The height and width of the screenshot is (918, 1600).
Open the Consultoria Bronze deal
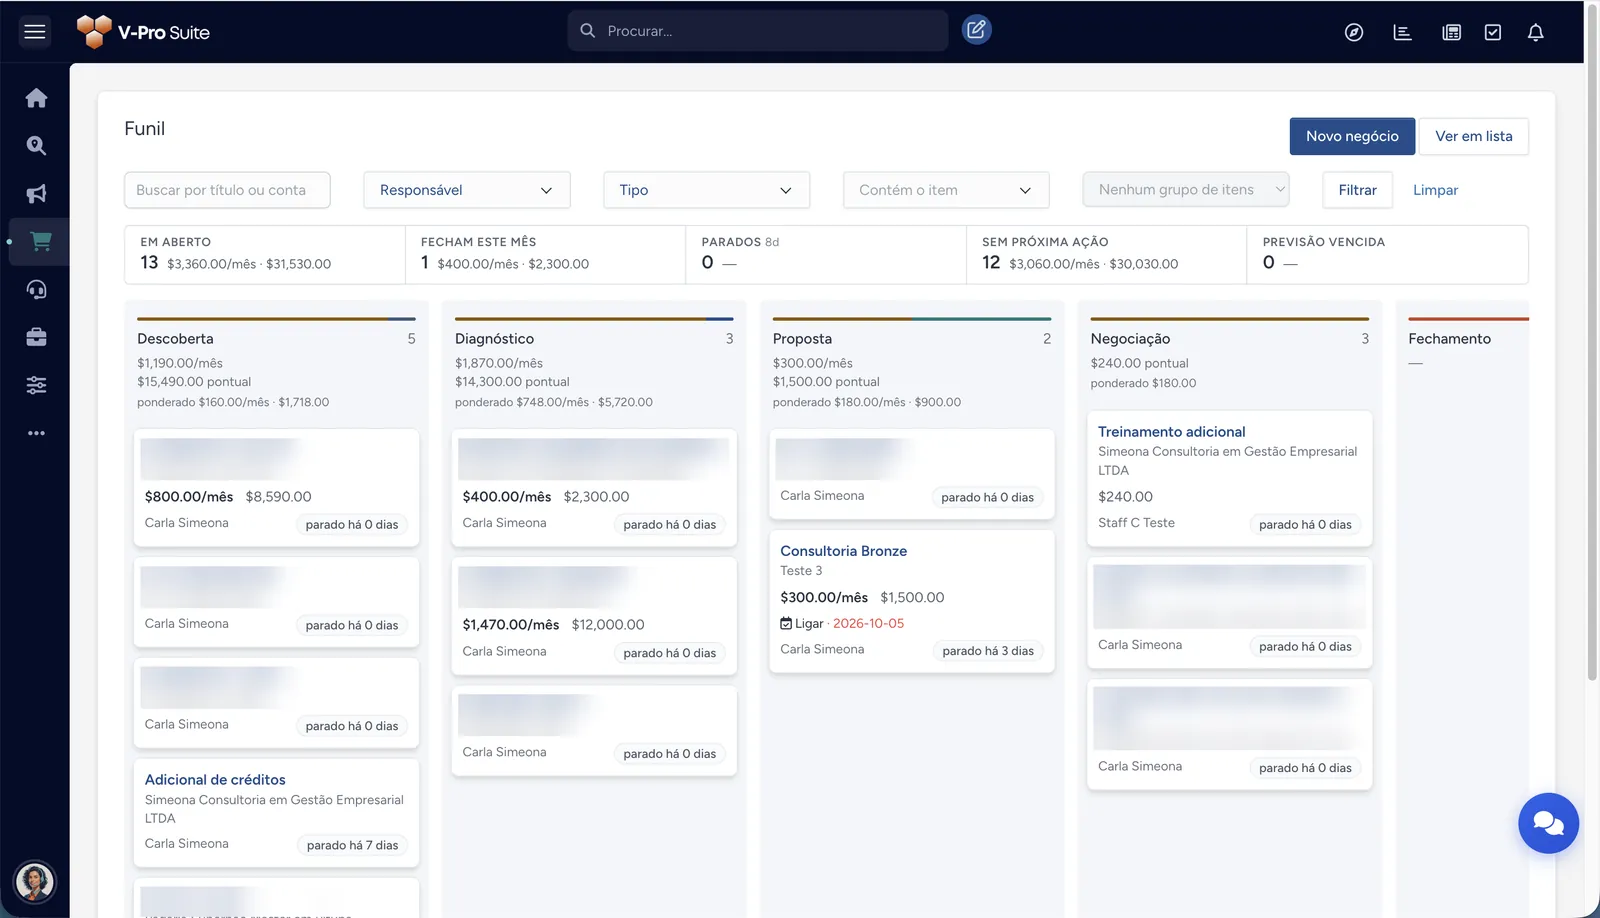pyautogui.click(x=844, y=551)
